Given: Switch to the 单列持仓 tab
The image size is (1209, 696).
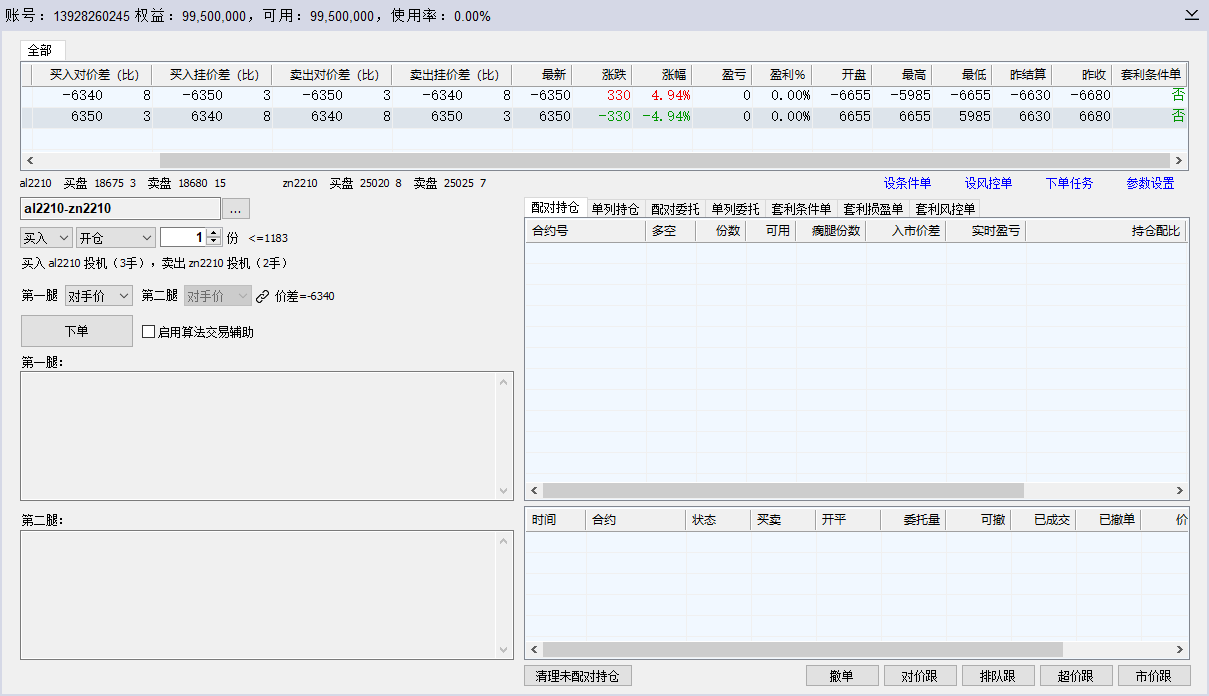Looking at the screenshot, I should click(615, 209).
